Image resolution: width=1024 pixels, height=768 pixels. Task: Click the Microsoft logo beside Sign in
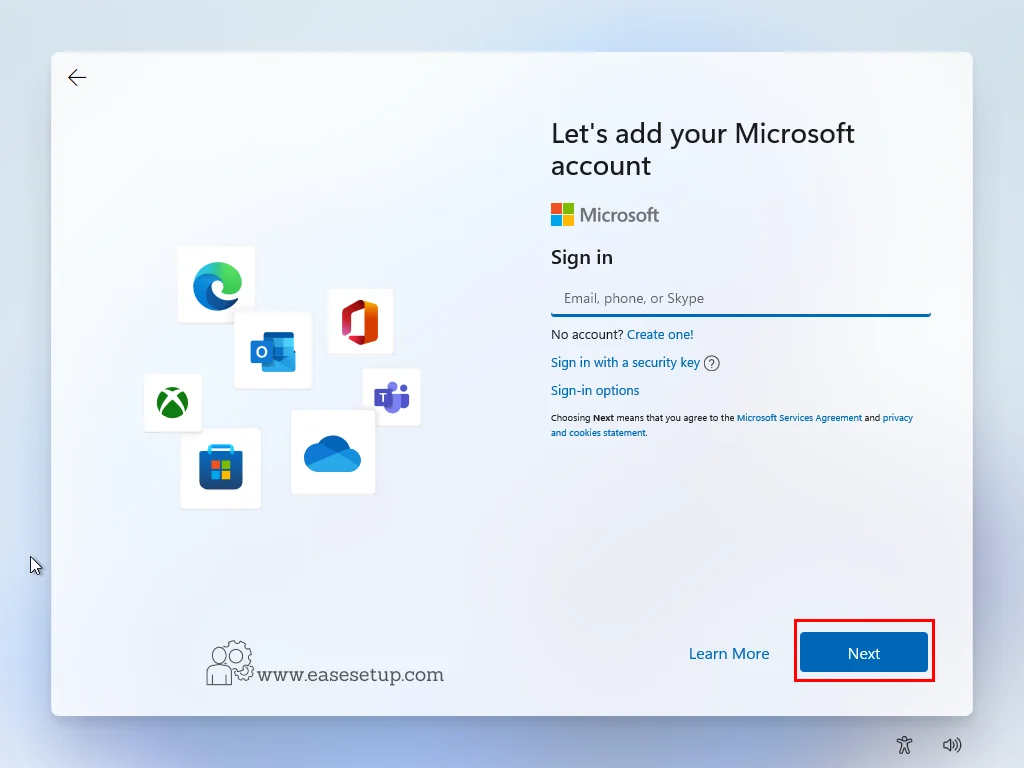point(605,215)
